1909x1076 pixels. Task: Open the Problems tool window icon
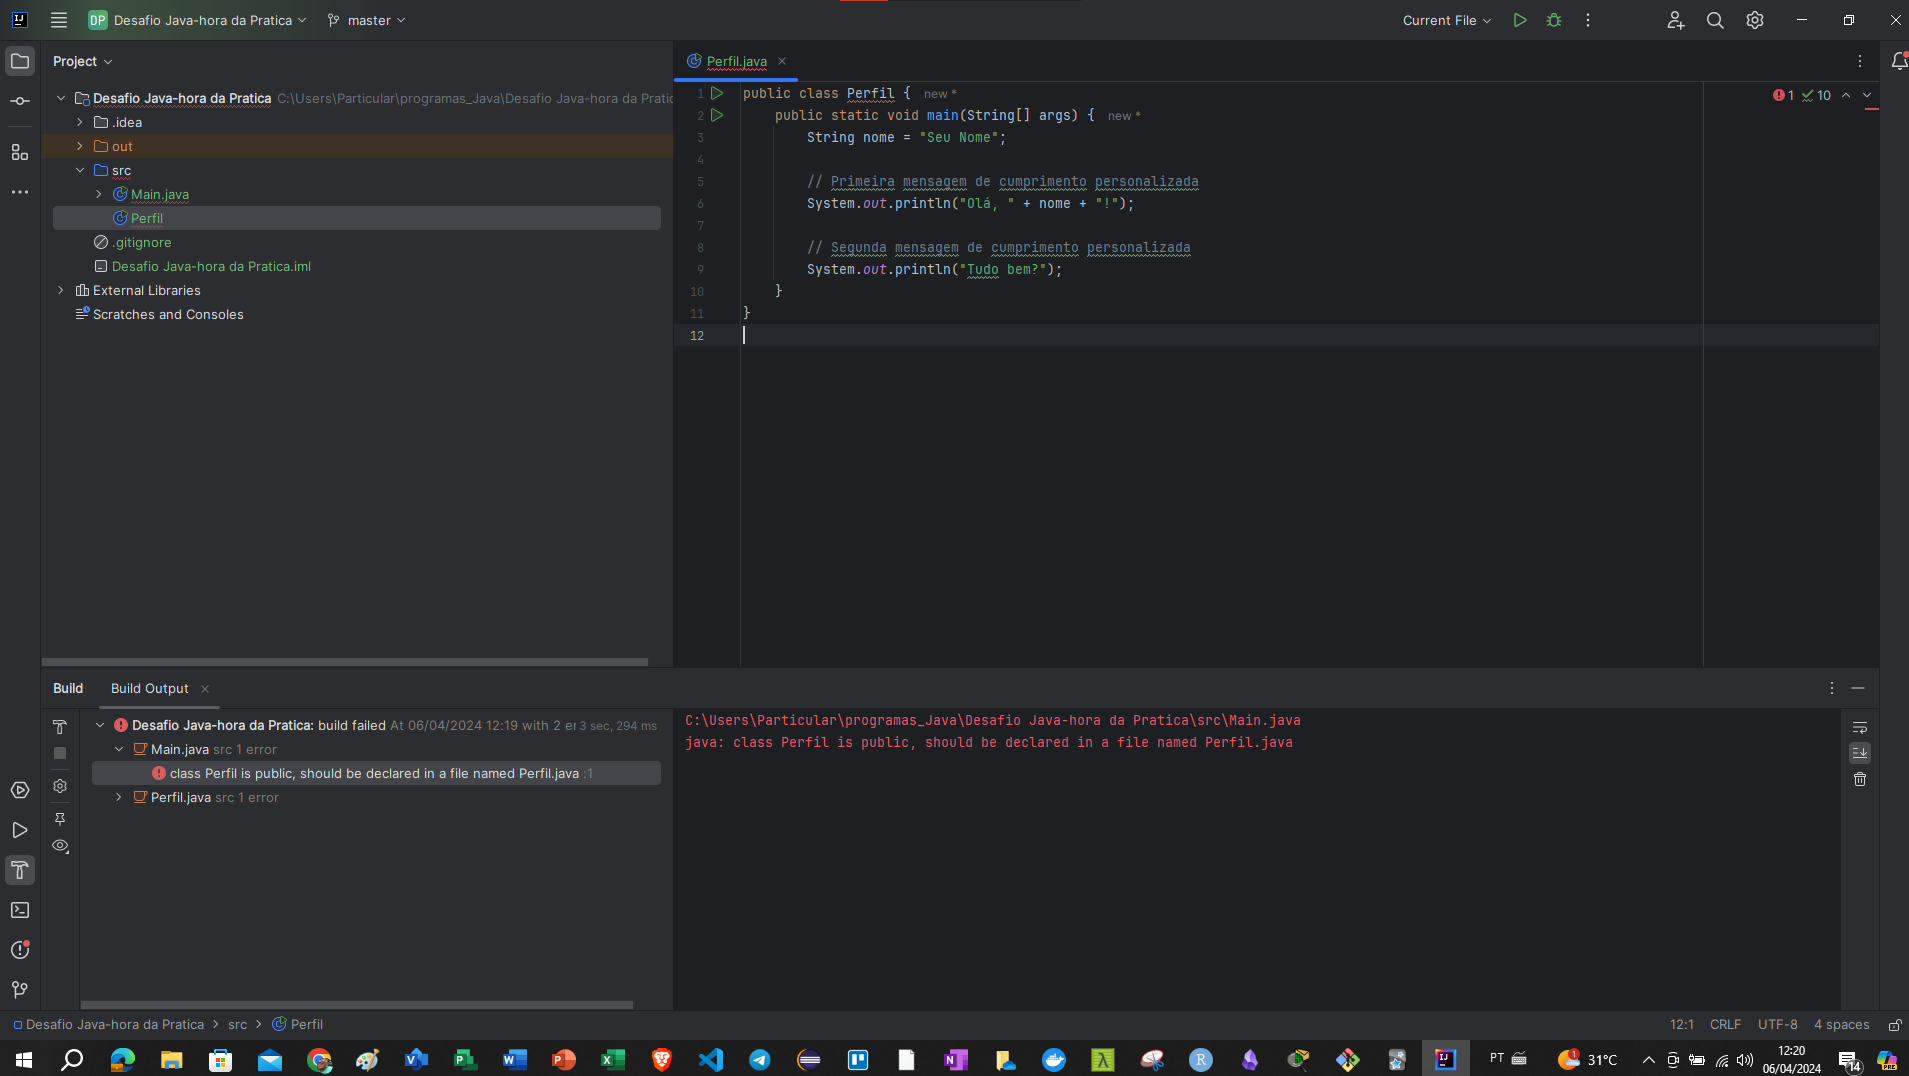coord(20,950)
